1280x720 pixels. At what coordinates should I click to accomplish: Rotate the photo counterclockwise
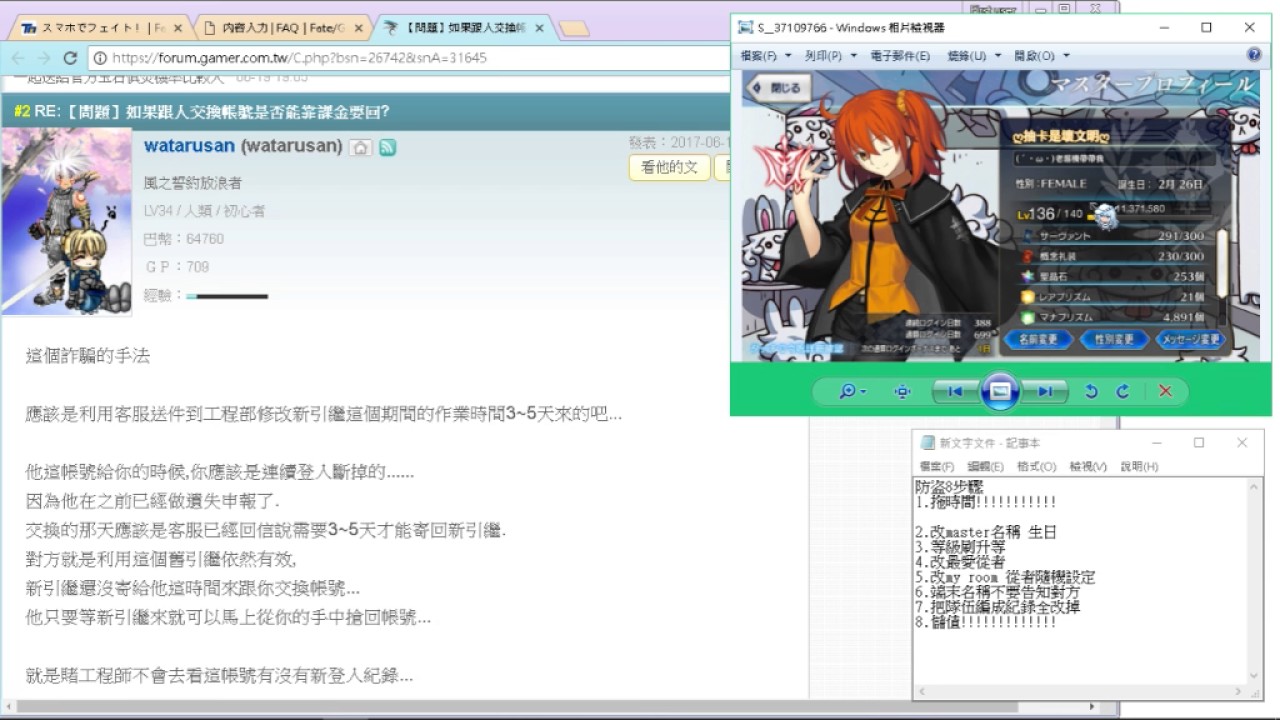click(x=1091, y=391)
